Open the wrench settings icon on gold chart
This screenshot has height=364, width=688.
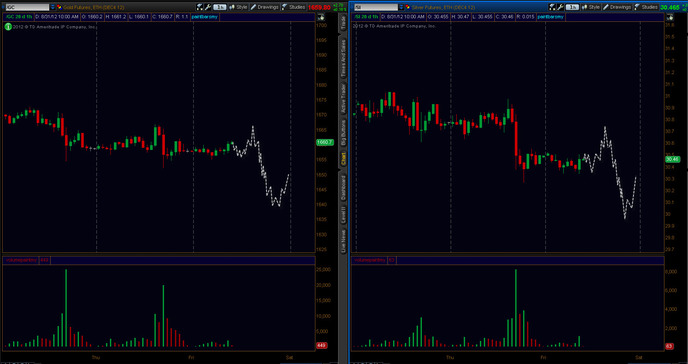coord(208,7)
